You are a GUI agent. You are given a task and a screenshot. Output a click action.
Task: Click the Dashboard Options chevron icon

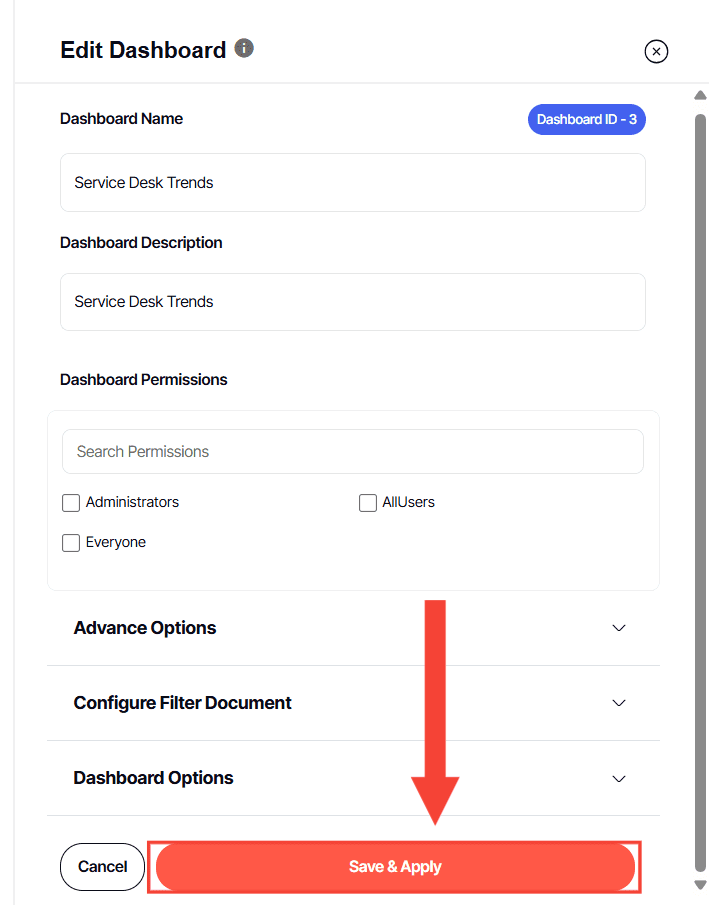click(x=619, y=779)
